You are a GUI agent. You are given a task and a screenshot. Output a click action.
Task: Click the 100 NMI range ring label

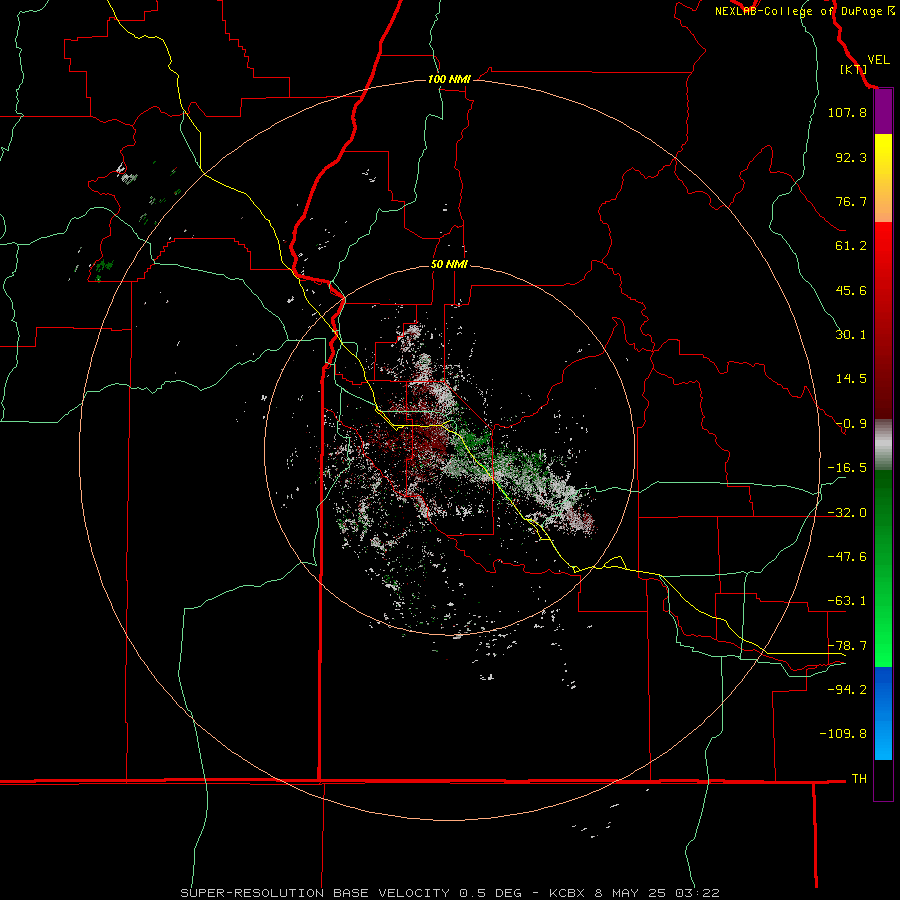click(449, 79)
